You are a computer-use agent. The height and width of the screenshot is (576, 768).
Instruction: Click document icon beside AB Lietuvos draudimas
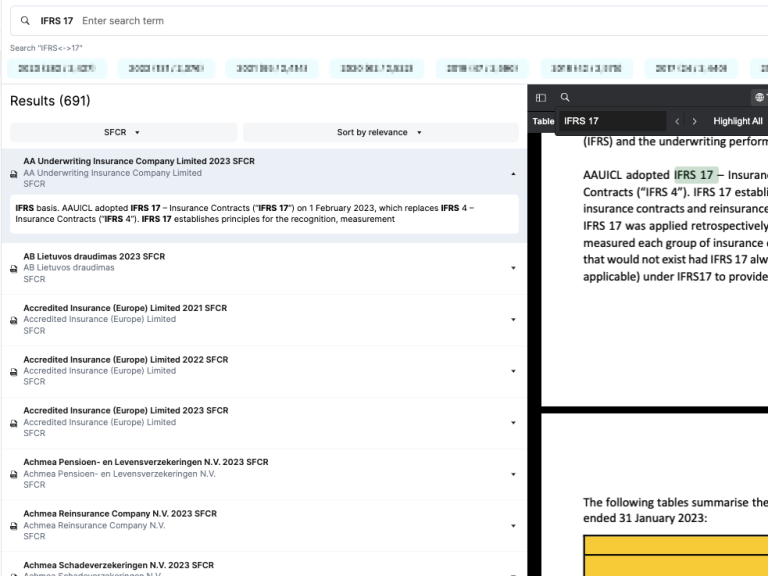(x=14, y=268)
